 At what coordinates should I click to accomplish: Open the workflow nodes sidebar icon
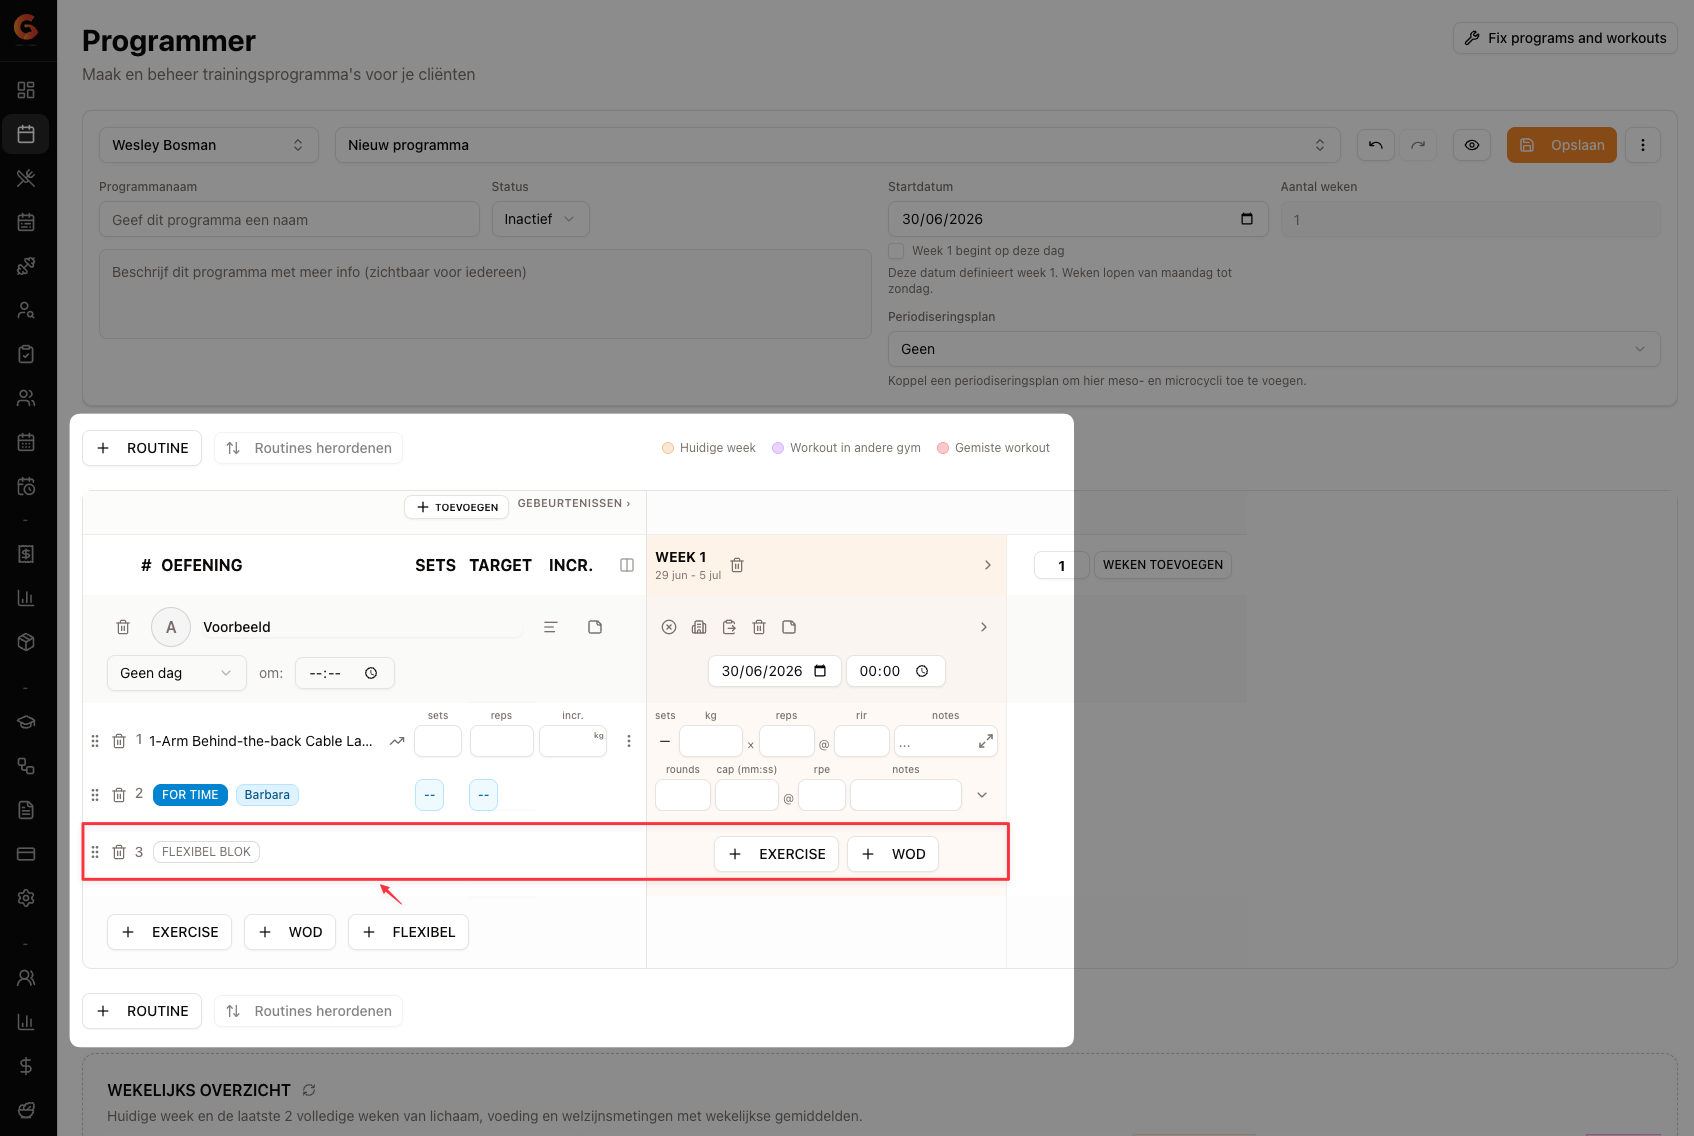point(26,766)
